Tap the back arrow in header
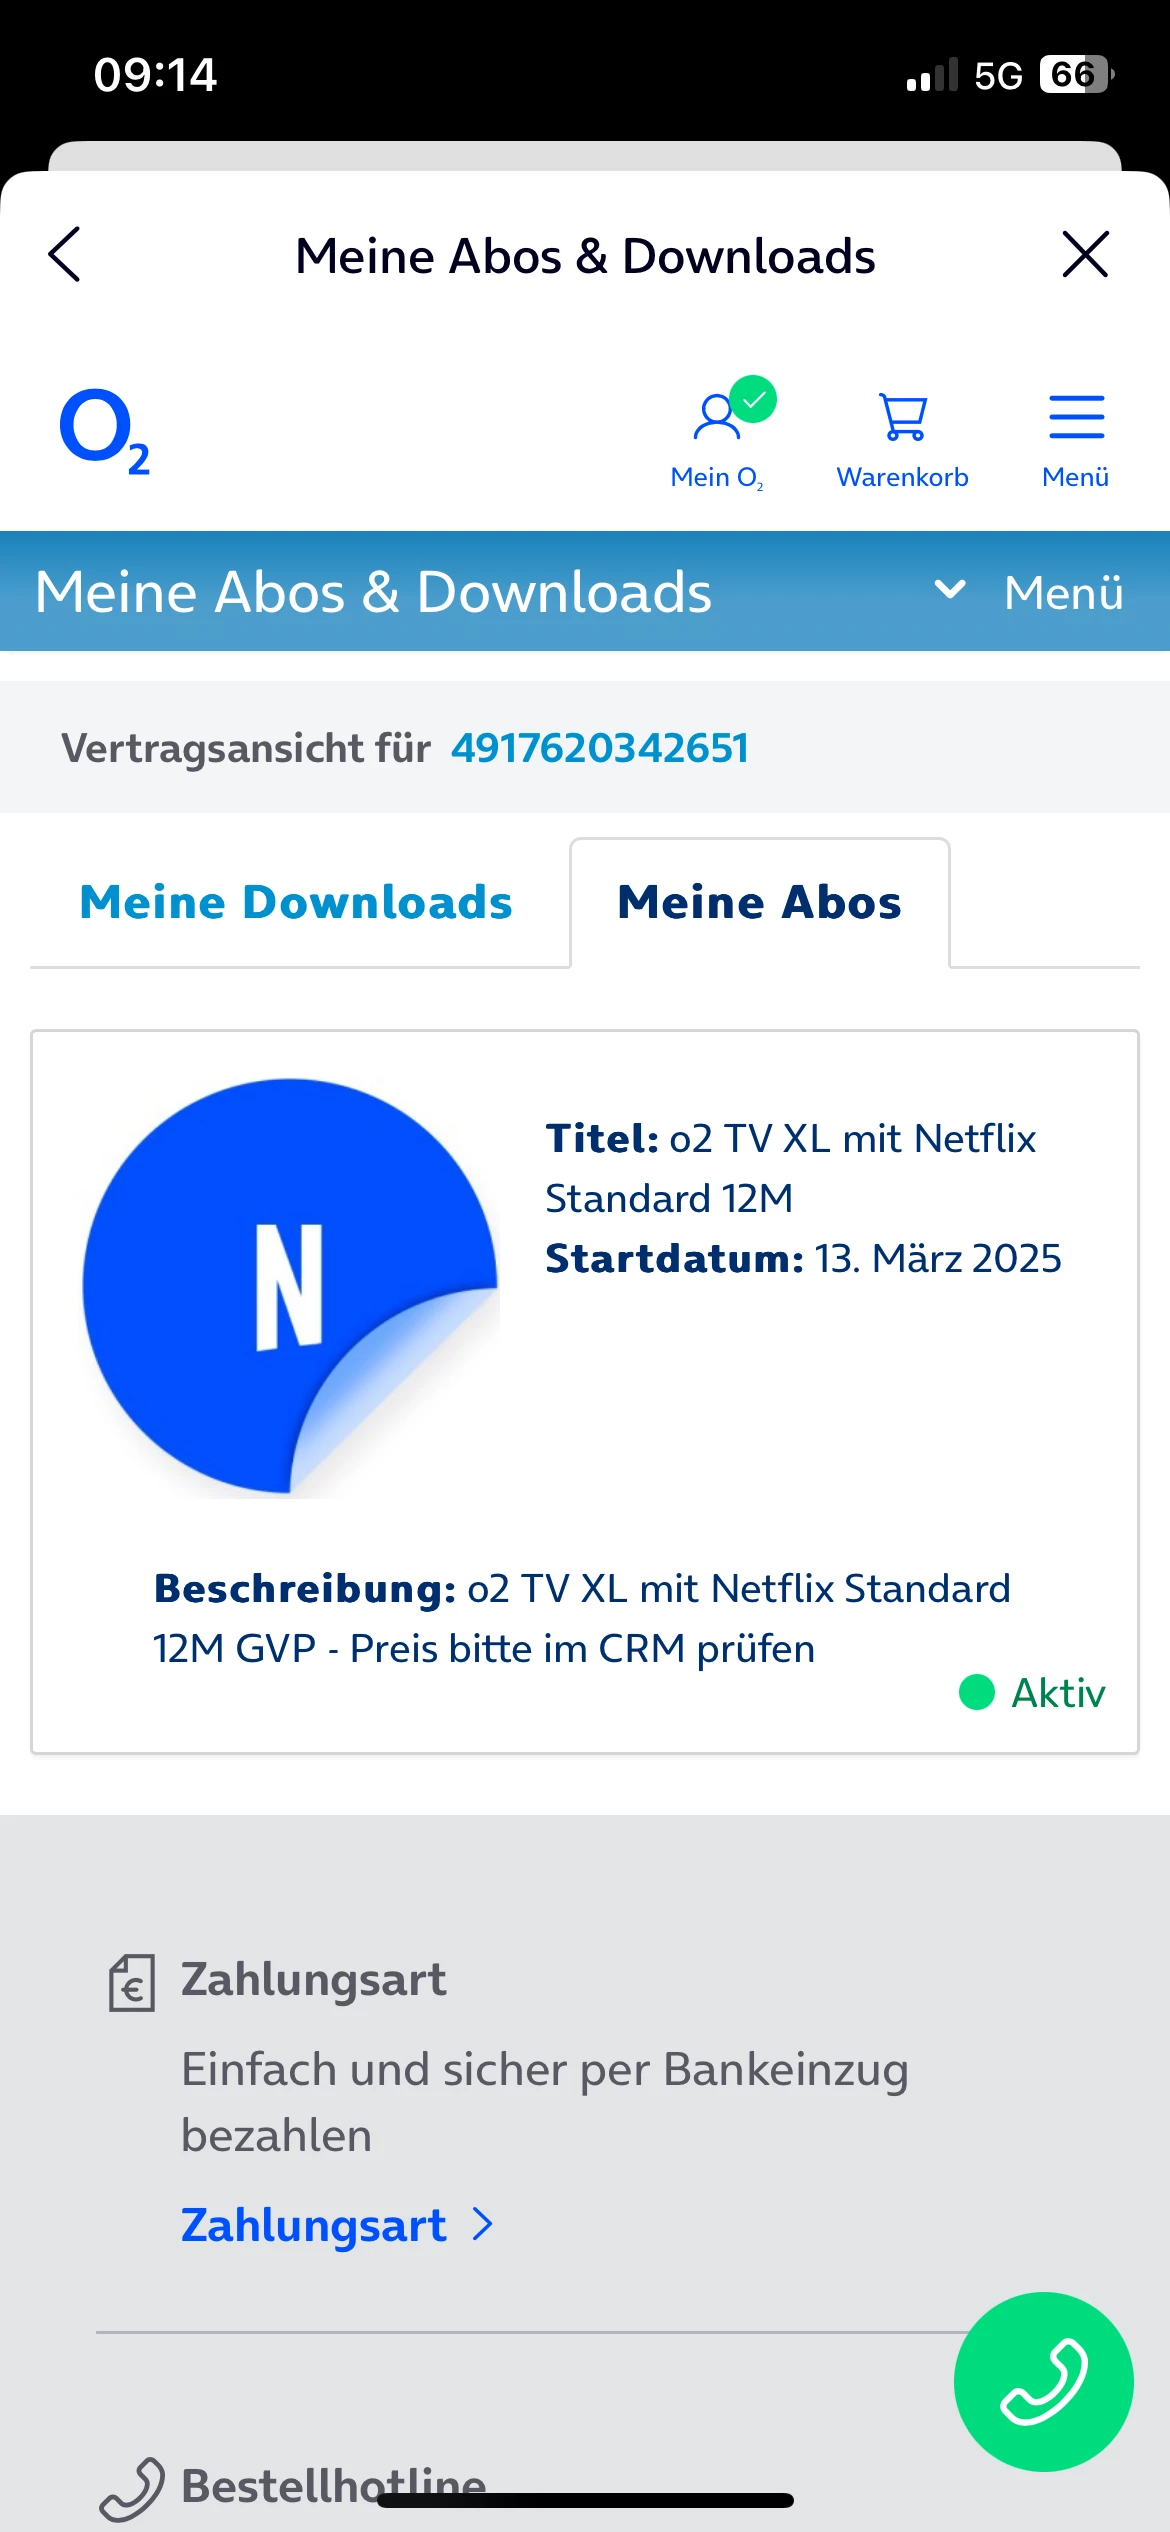 pos(65,255)
